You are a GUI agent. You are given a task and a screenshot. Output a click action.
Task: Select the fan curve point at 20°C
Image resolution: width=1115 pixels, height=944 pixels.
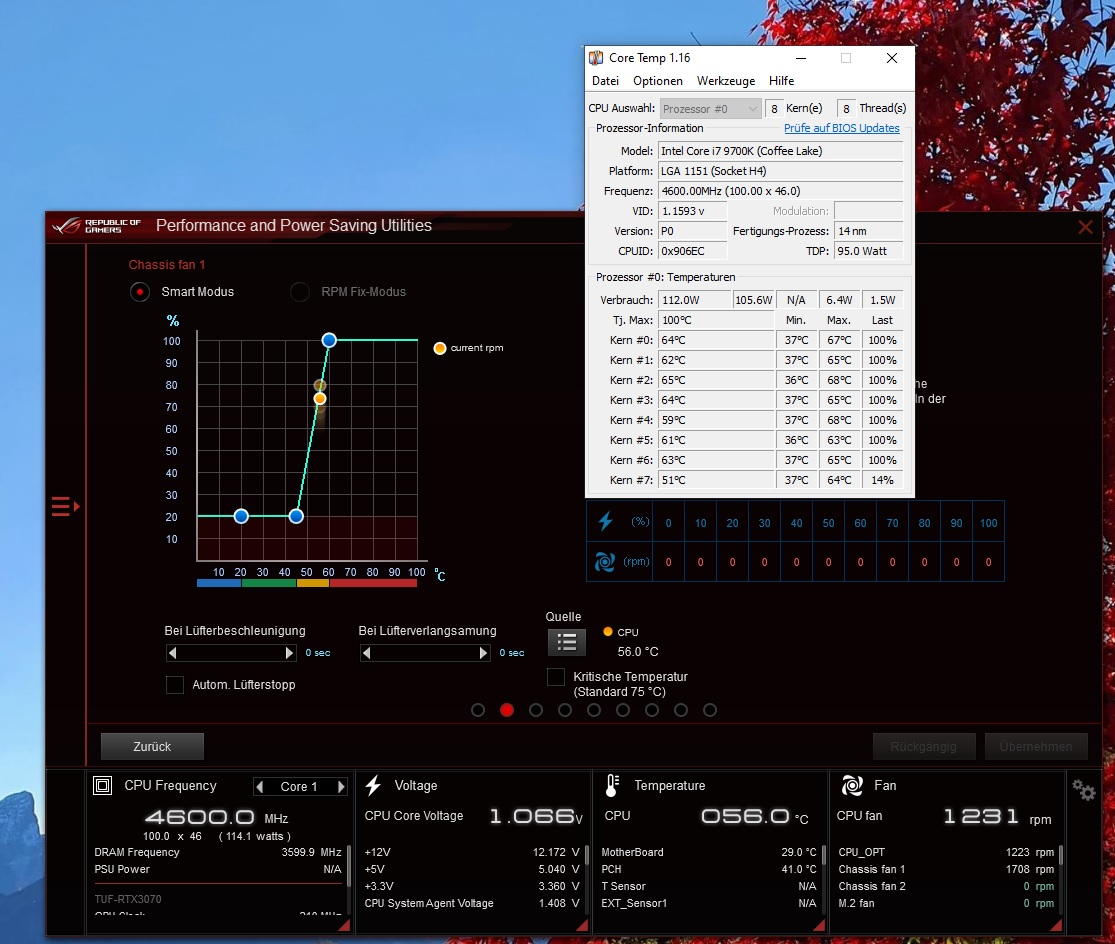tap(241, 516)
